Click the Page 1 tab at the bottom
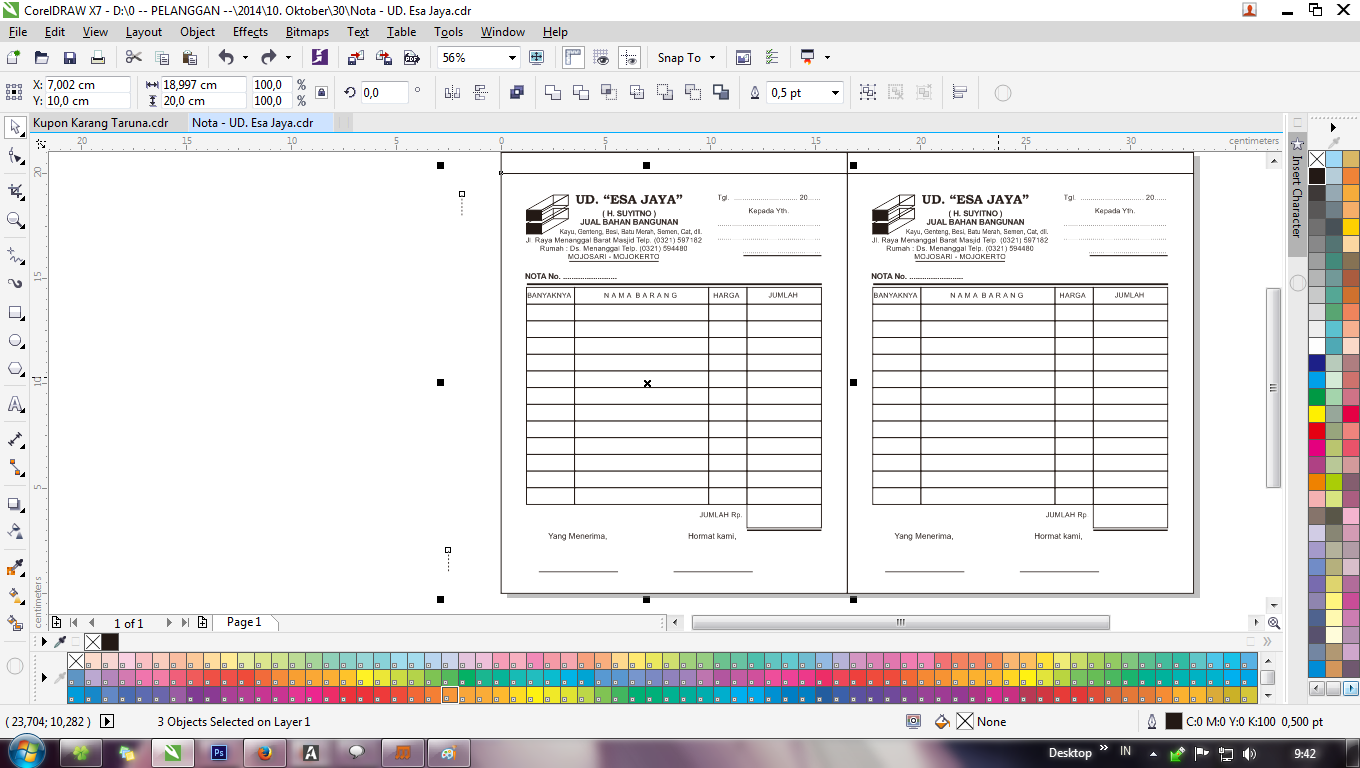This screenshot has height=768, width=1360. (244, 622)
